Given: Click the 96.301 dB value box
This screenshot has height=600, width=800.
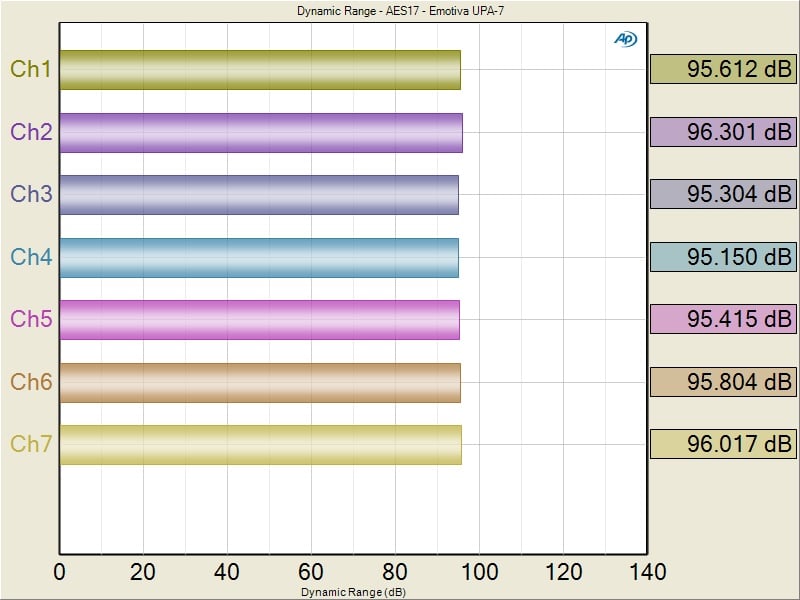Looking at the screenshot, I should (723, 132).
